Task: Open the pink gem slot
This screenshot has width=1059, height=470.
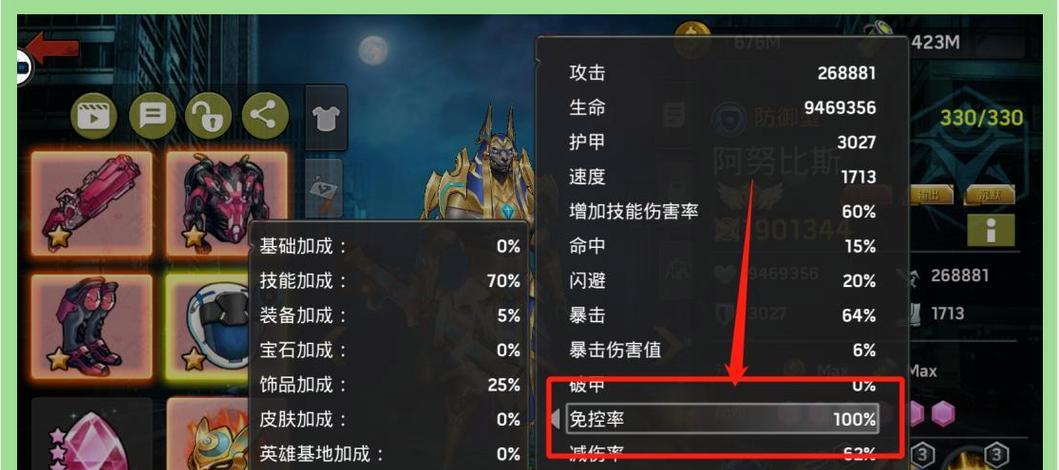Action: click(x=91, y=434)
